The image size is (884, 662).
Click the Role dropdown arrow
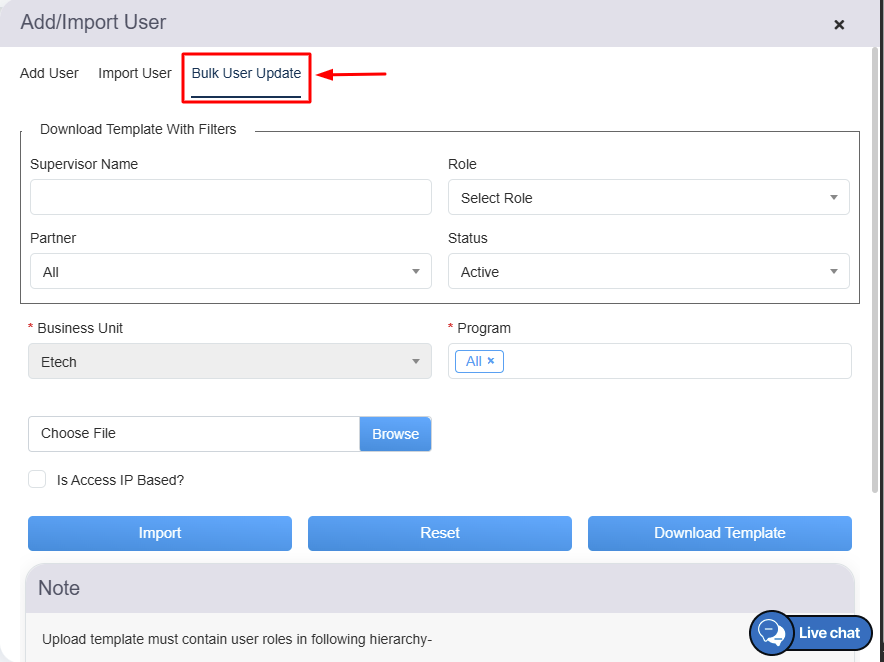(x=834, y=198)
